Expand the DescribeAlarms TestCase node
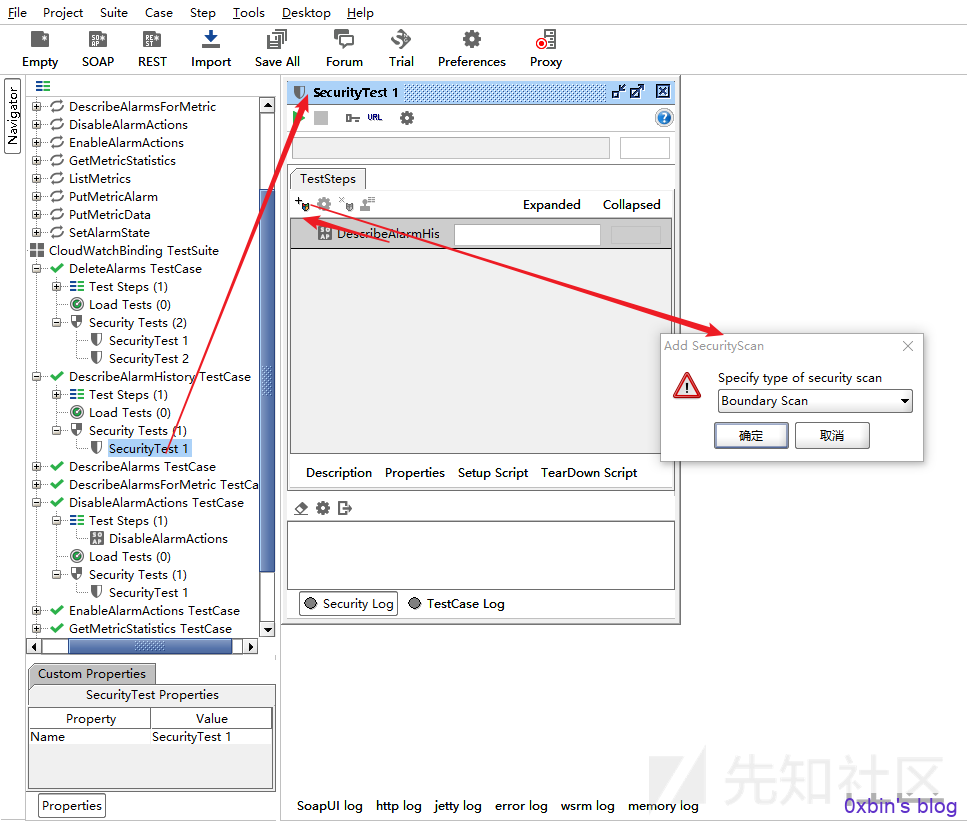Image resolution: width=967 pixels, height=821 pixels. click(36, 467)
